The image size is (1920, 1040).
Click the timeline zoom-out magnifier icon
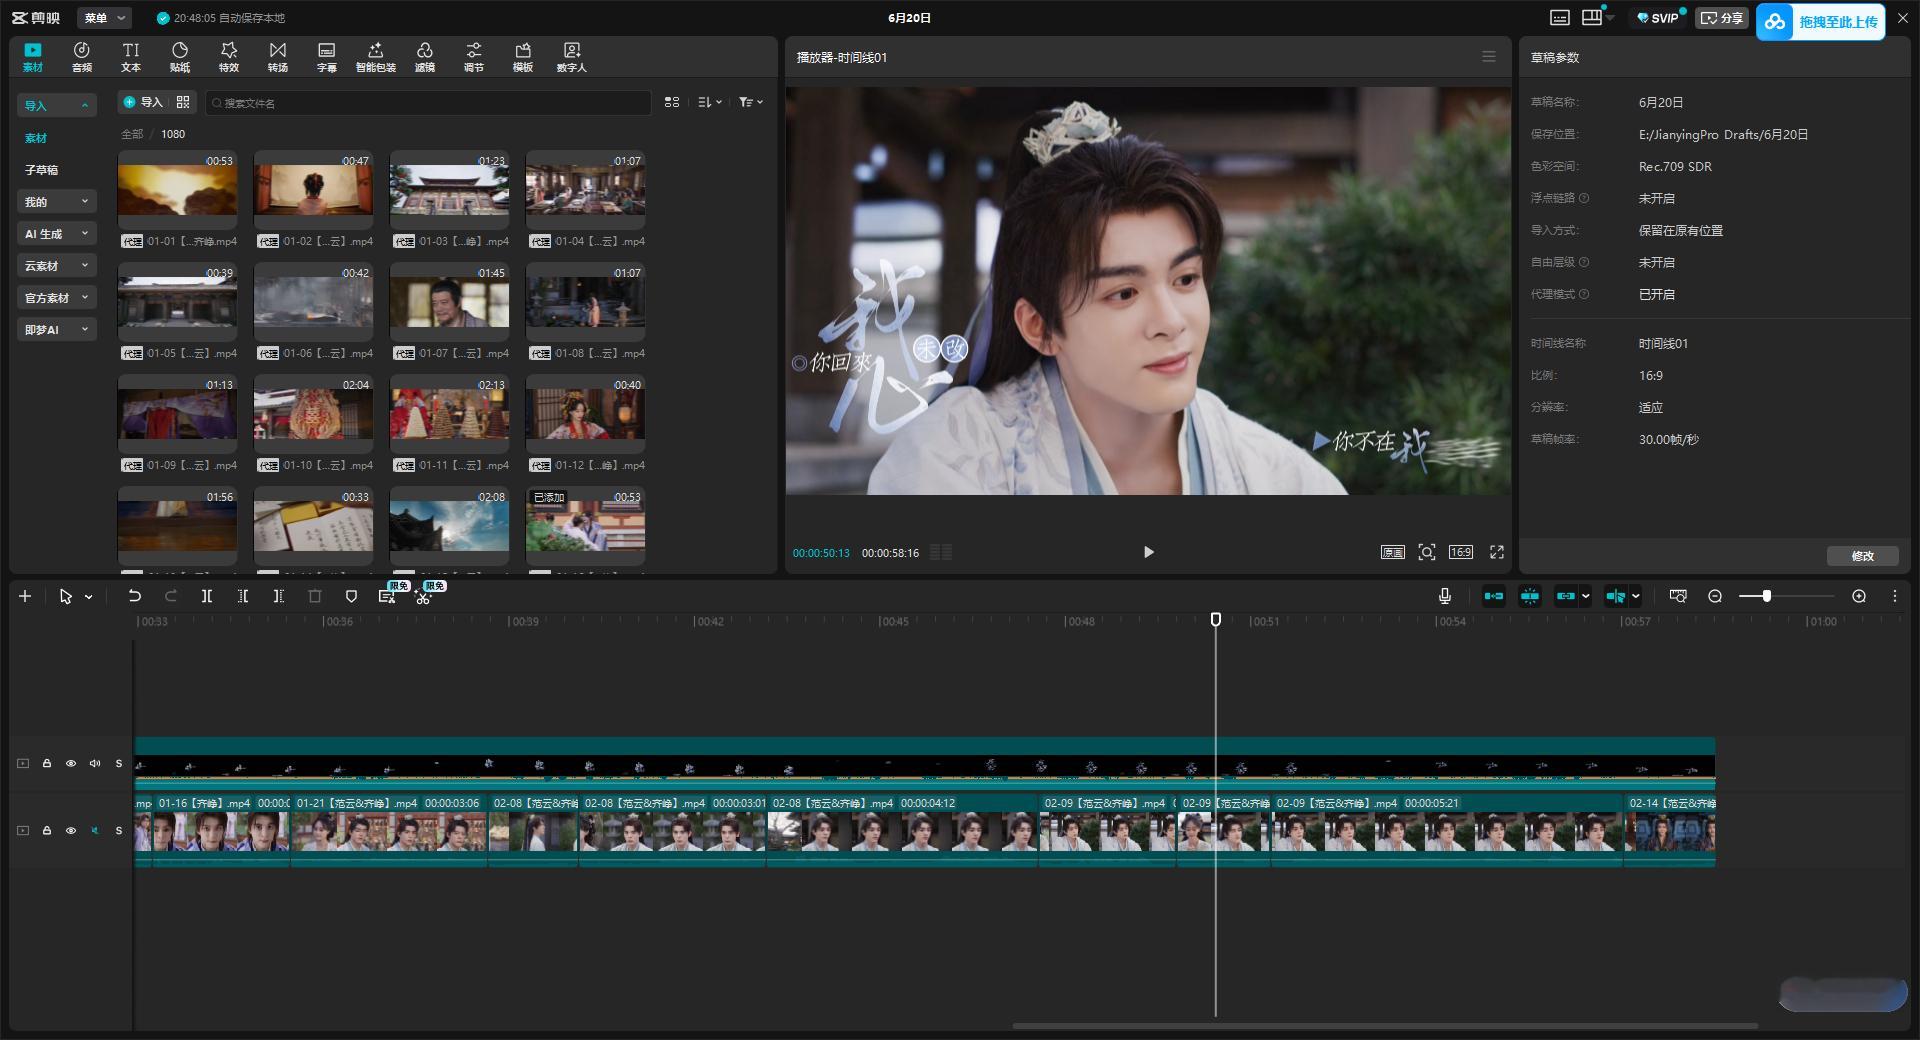pyautogui.click(x=1715, y=596)
